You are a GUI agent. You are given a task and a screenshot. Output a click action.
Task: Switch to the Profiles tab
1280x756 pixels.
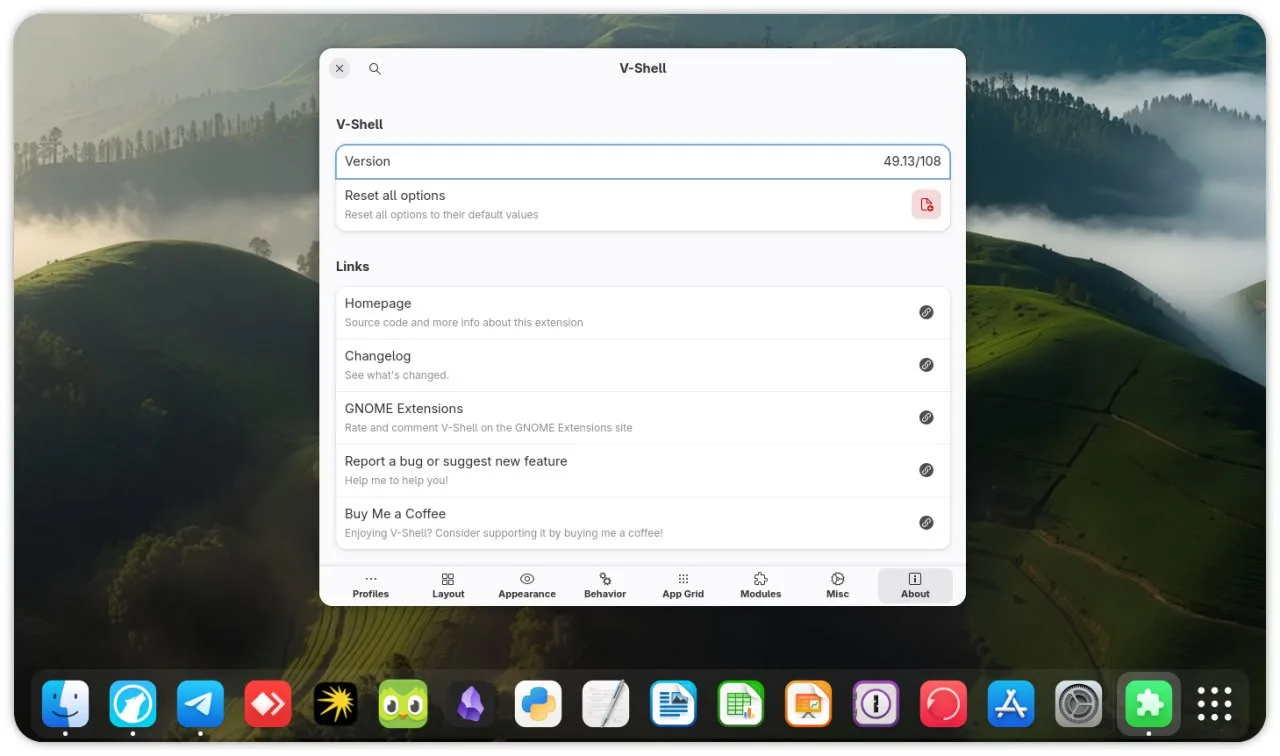click(371, 586)
